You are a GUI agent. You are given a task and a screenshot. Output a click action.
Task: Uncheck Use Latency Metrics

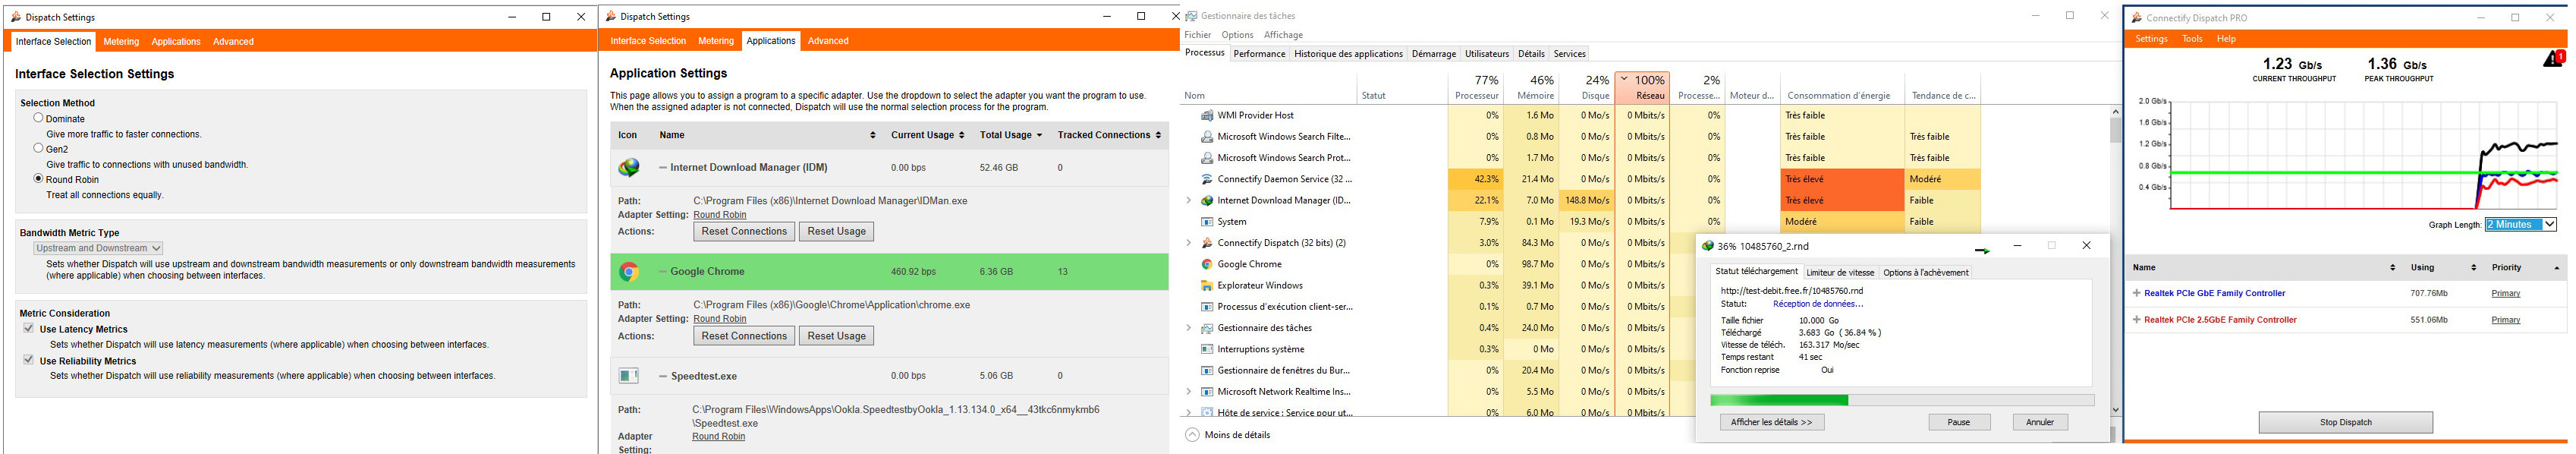pos(29,328)
